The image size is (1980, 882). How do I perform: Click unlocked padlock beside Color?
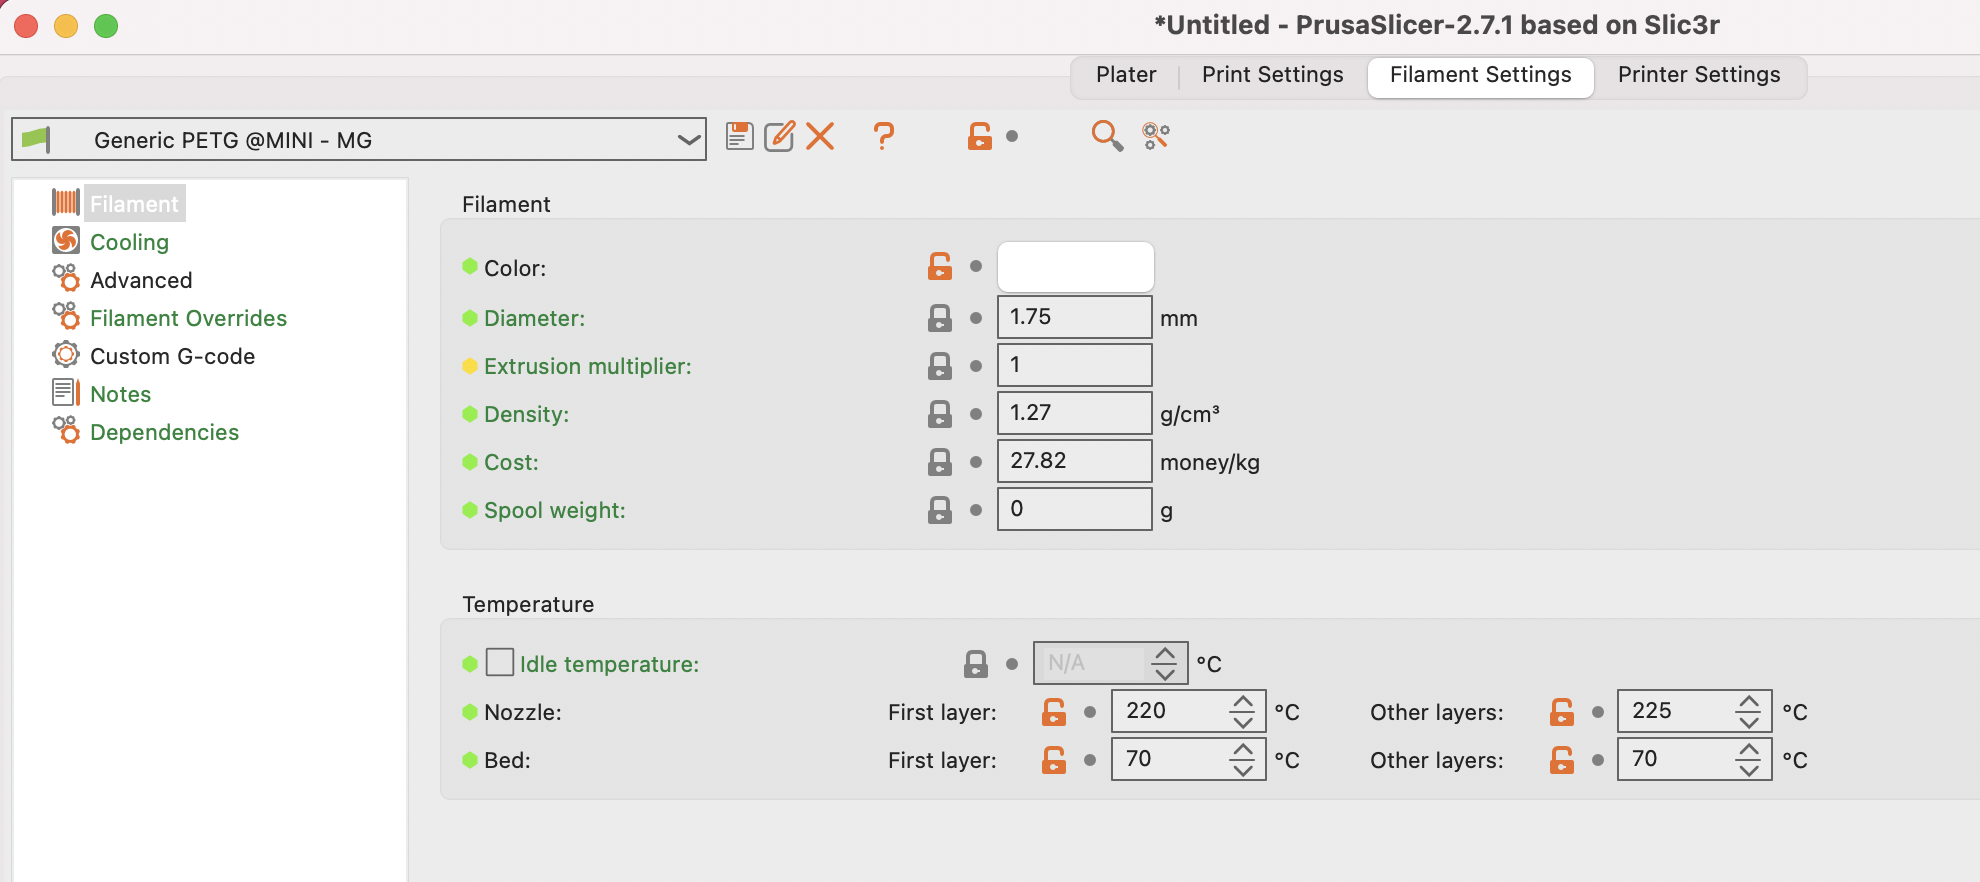pos(940,266)
